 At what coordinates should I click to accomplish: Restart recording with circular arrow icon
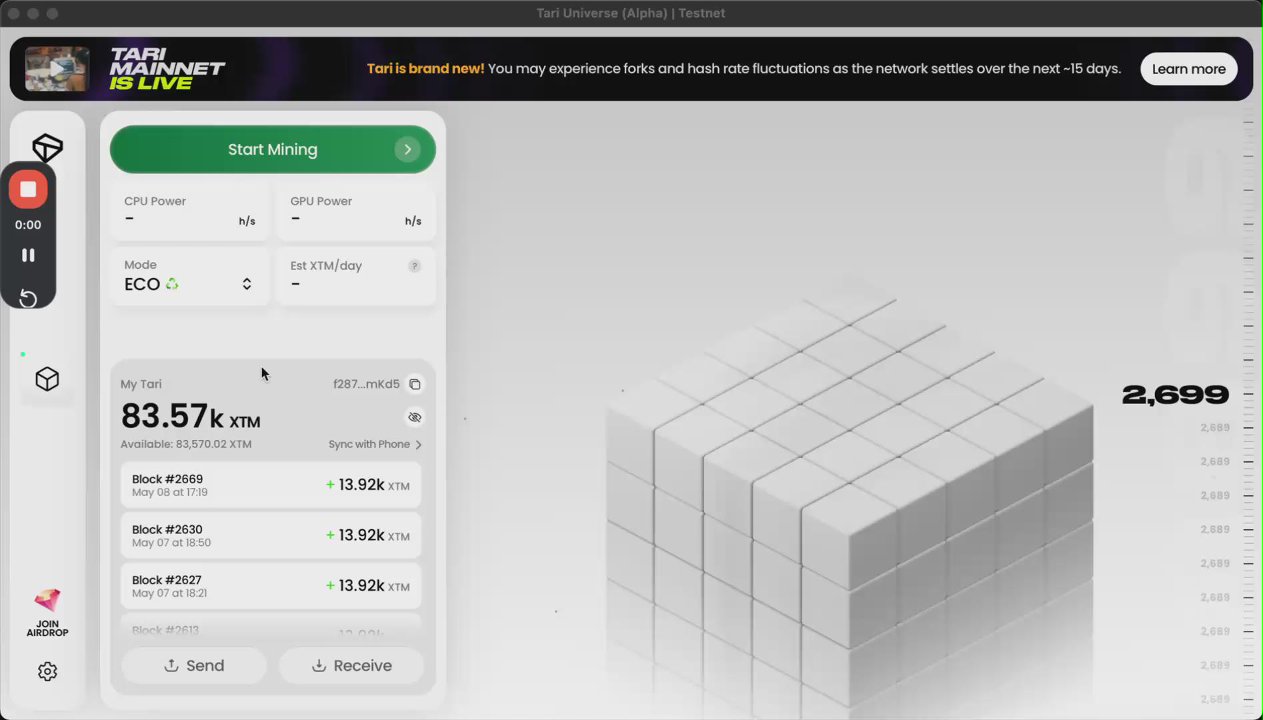[x=28, y=298]
